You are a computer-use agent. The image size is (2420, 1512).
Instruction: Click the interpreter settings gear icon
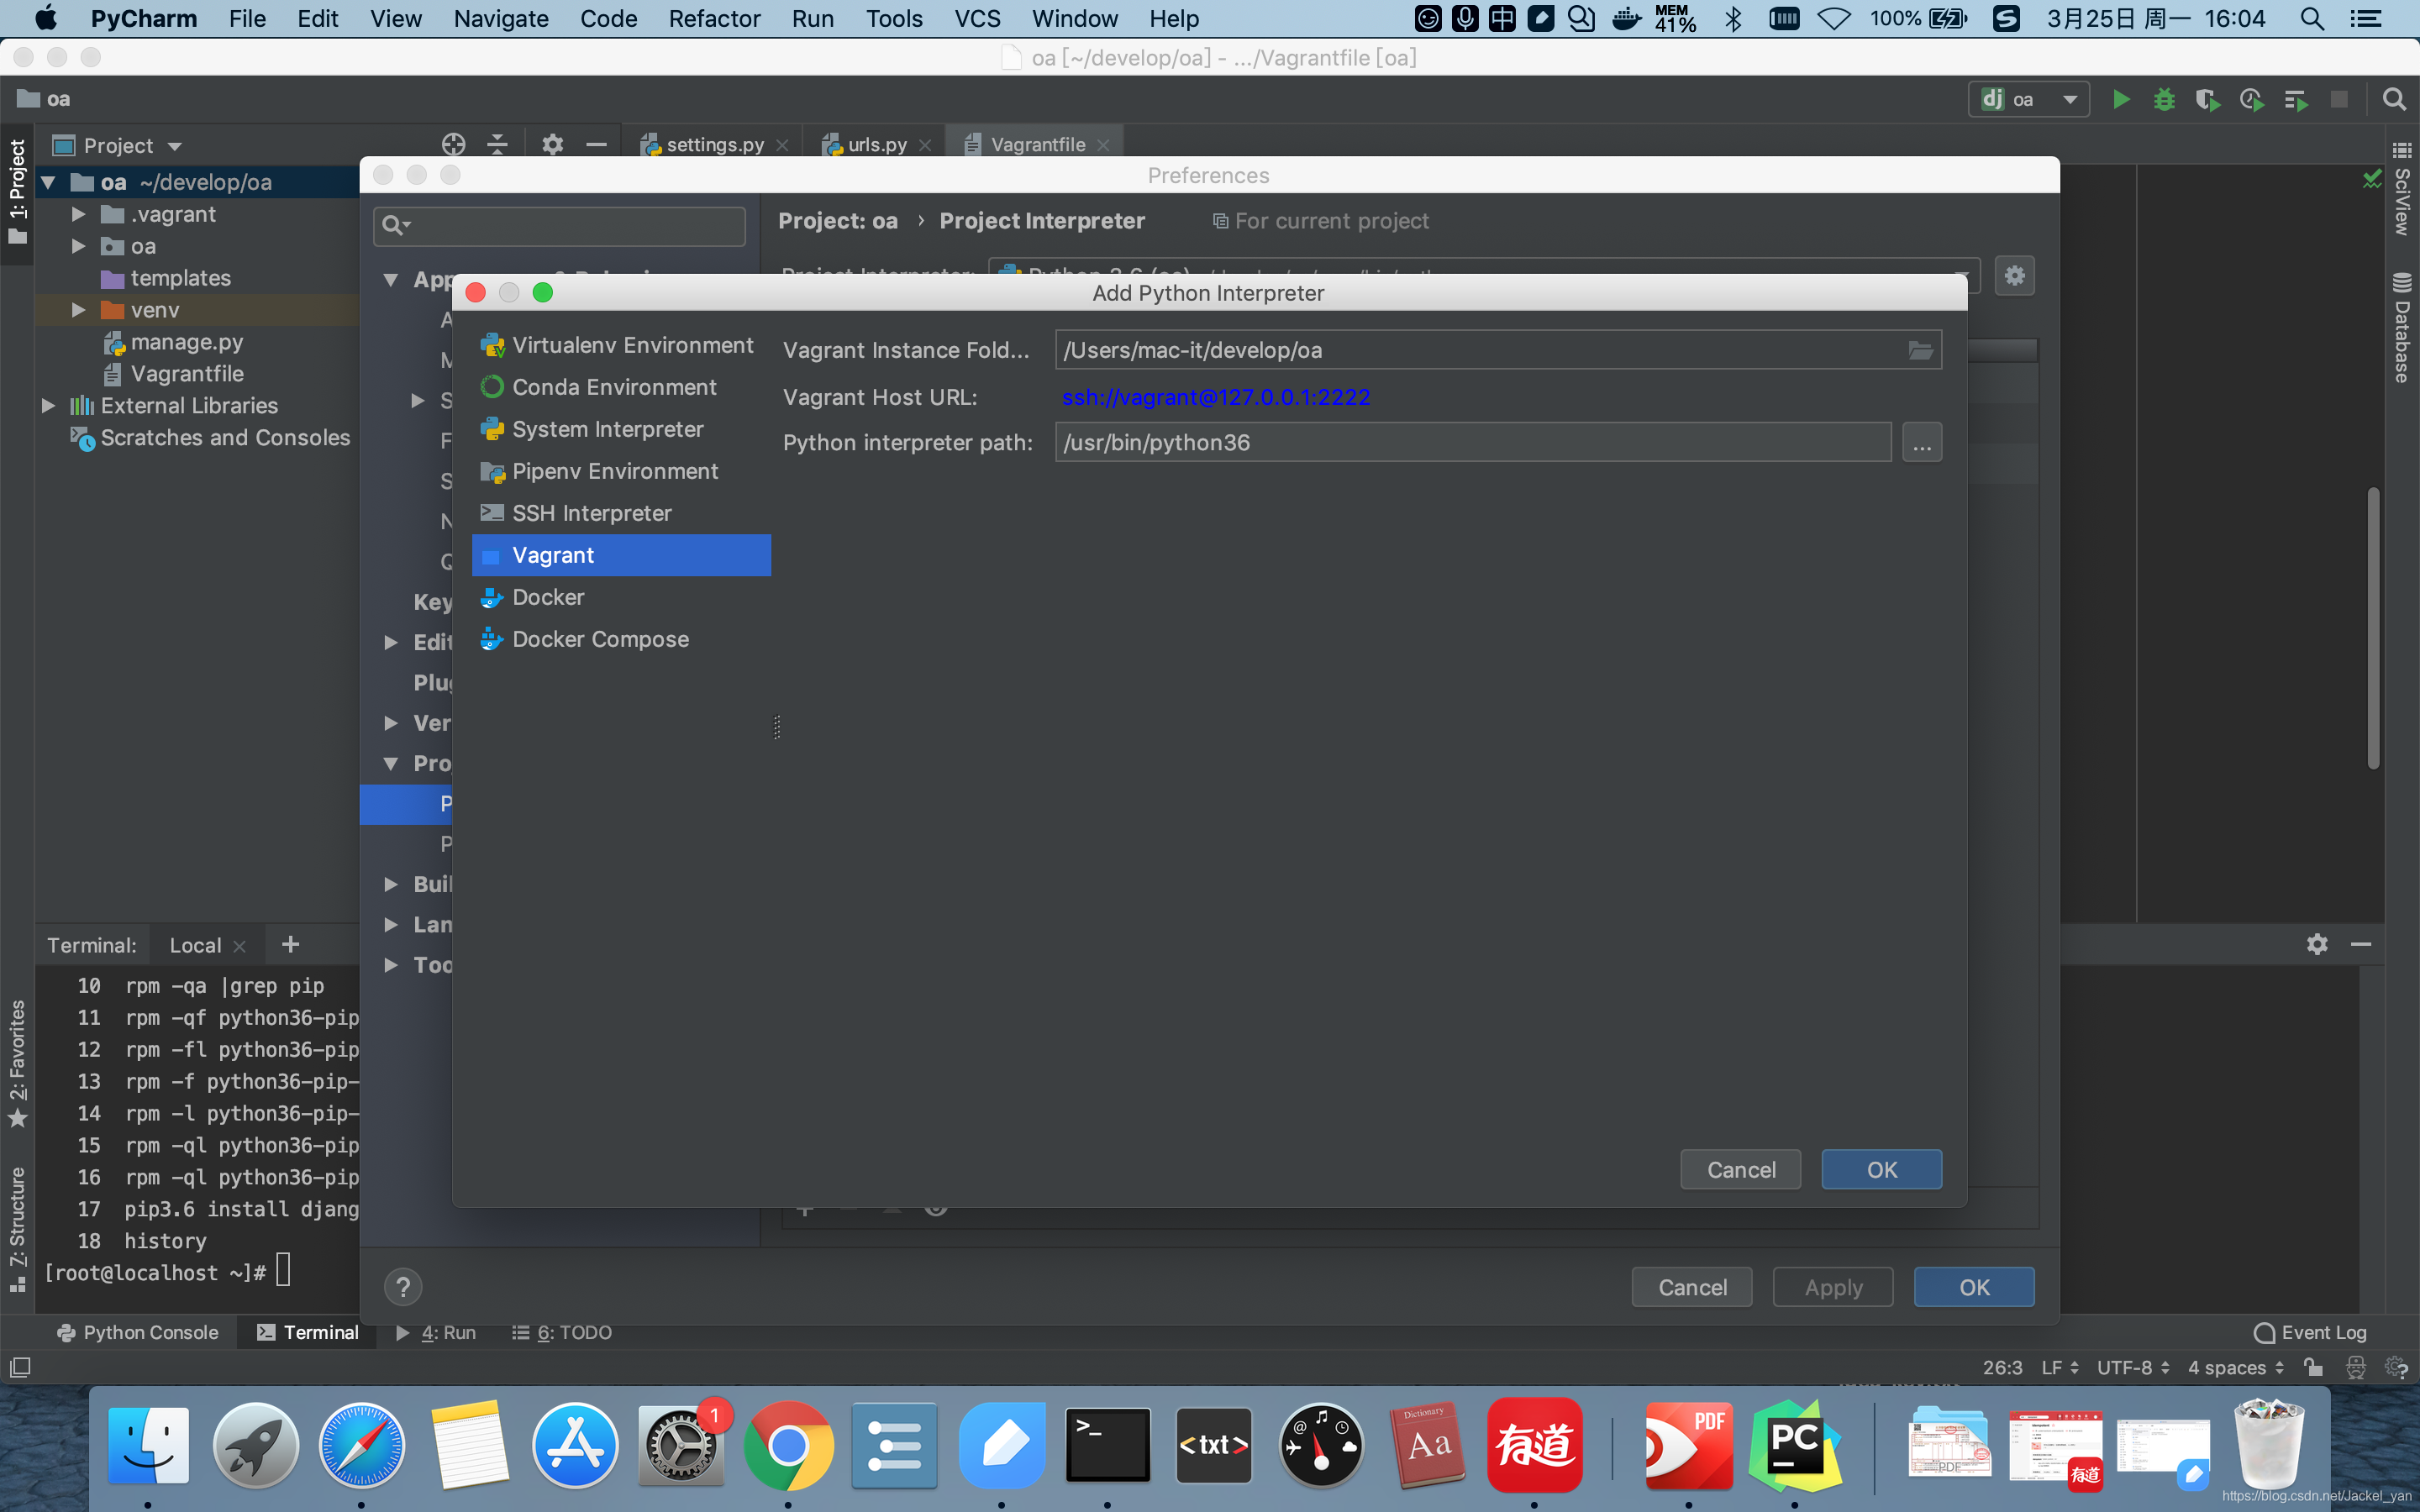[2014, 275]
